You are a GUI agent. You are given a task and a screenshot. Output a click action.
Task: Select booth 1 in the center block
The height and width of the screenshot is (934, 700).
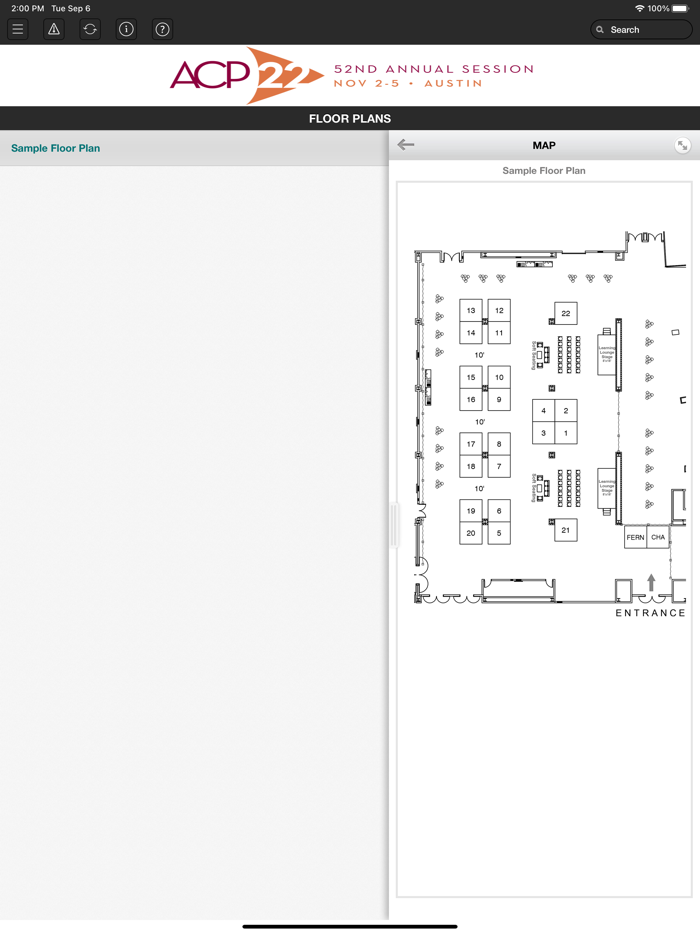pyautogui.click(x=566, y=433)
